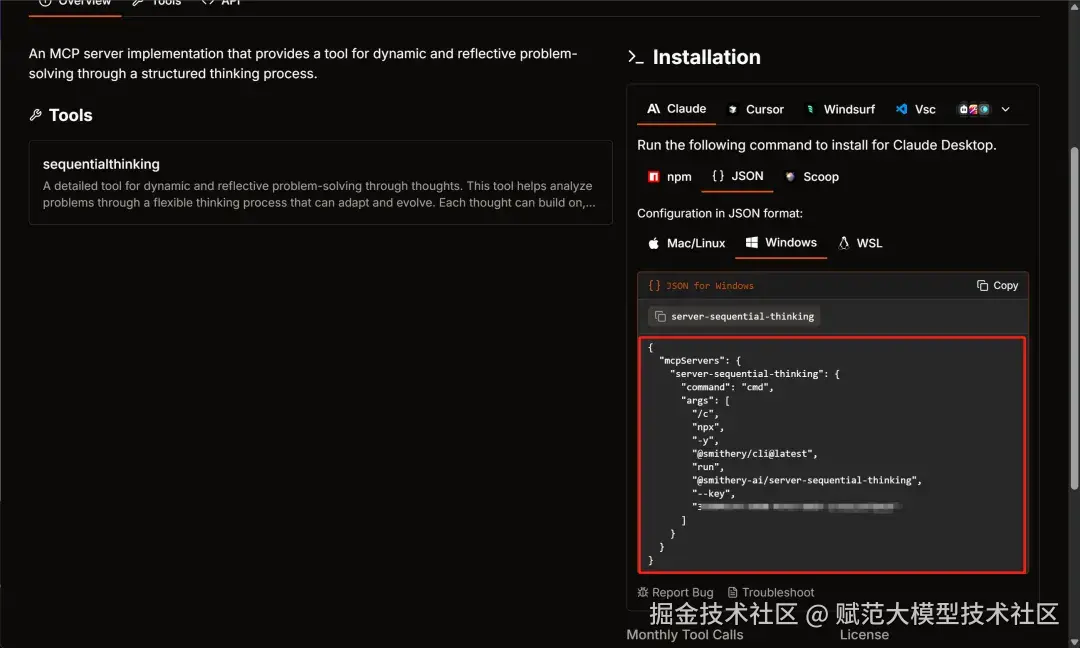Click the "@smithery/cli@latest" code line
Screen dimensions: 1080x648
tap(755, 454)
